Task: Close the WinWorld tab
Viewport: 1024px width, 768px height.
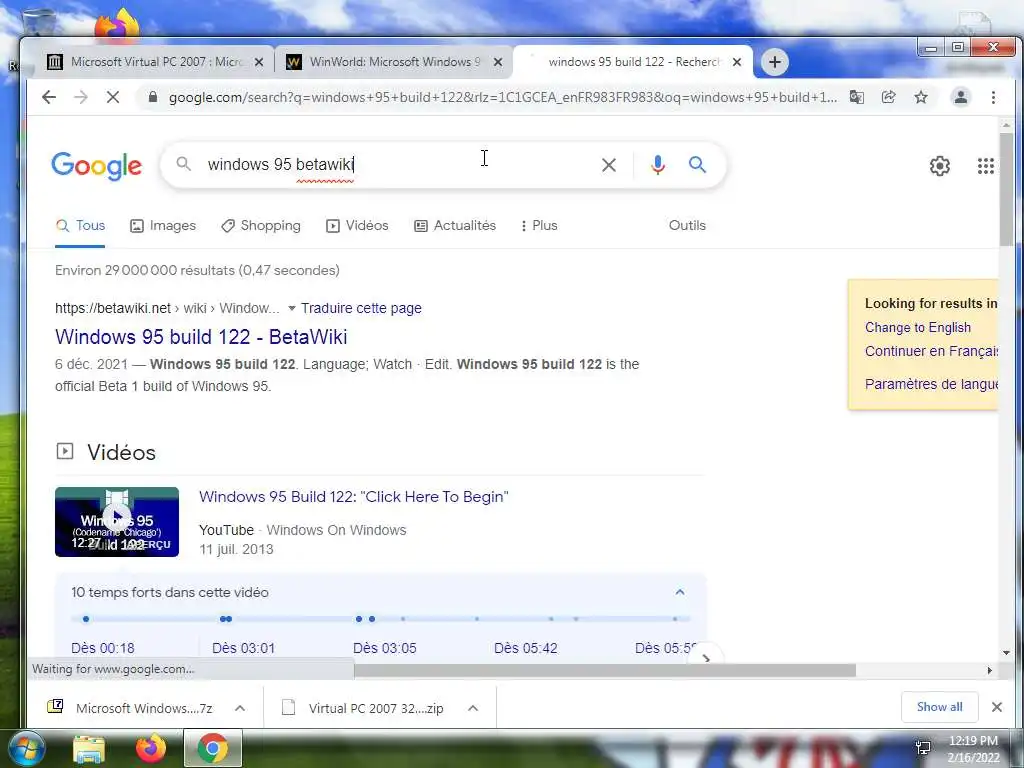Action: 498,62
